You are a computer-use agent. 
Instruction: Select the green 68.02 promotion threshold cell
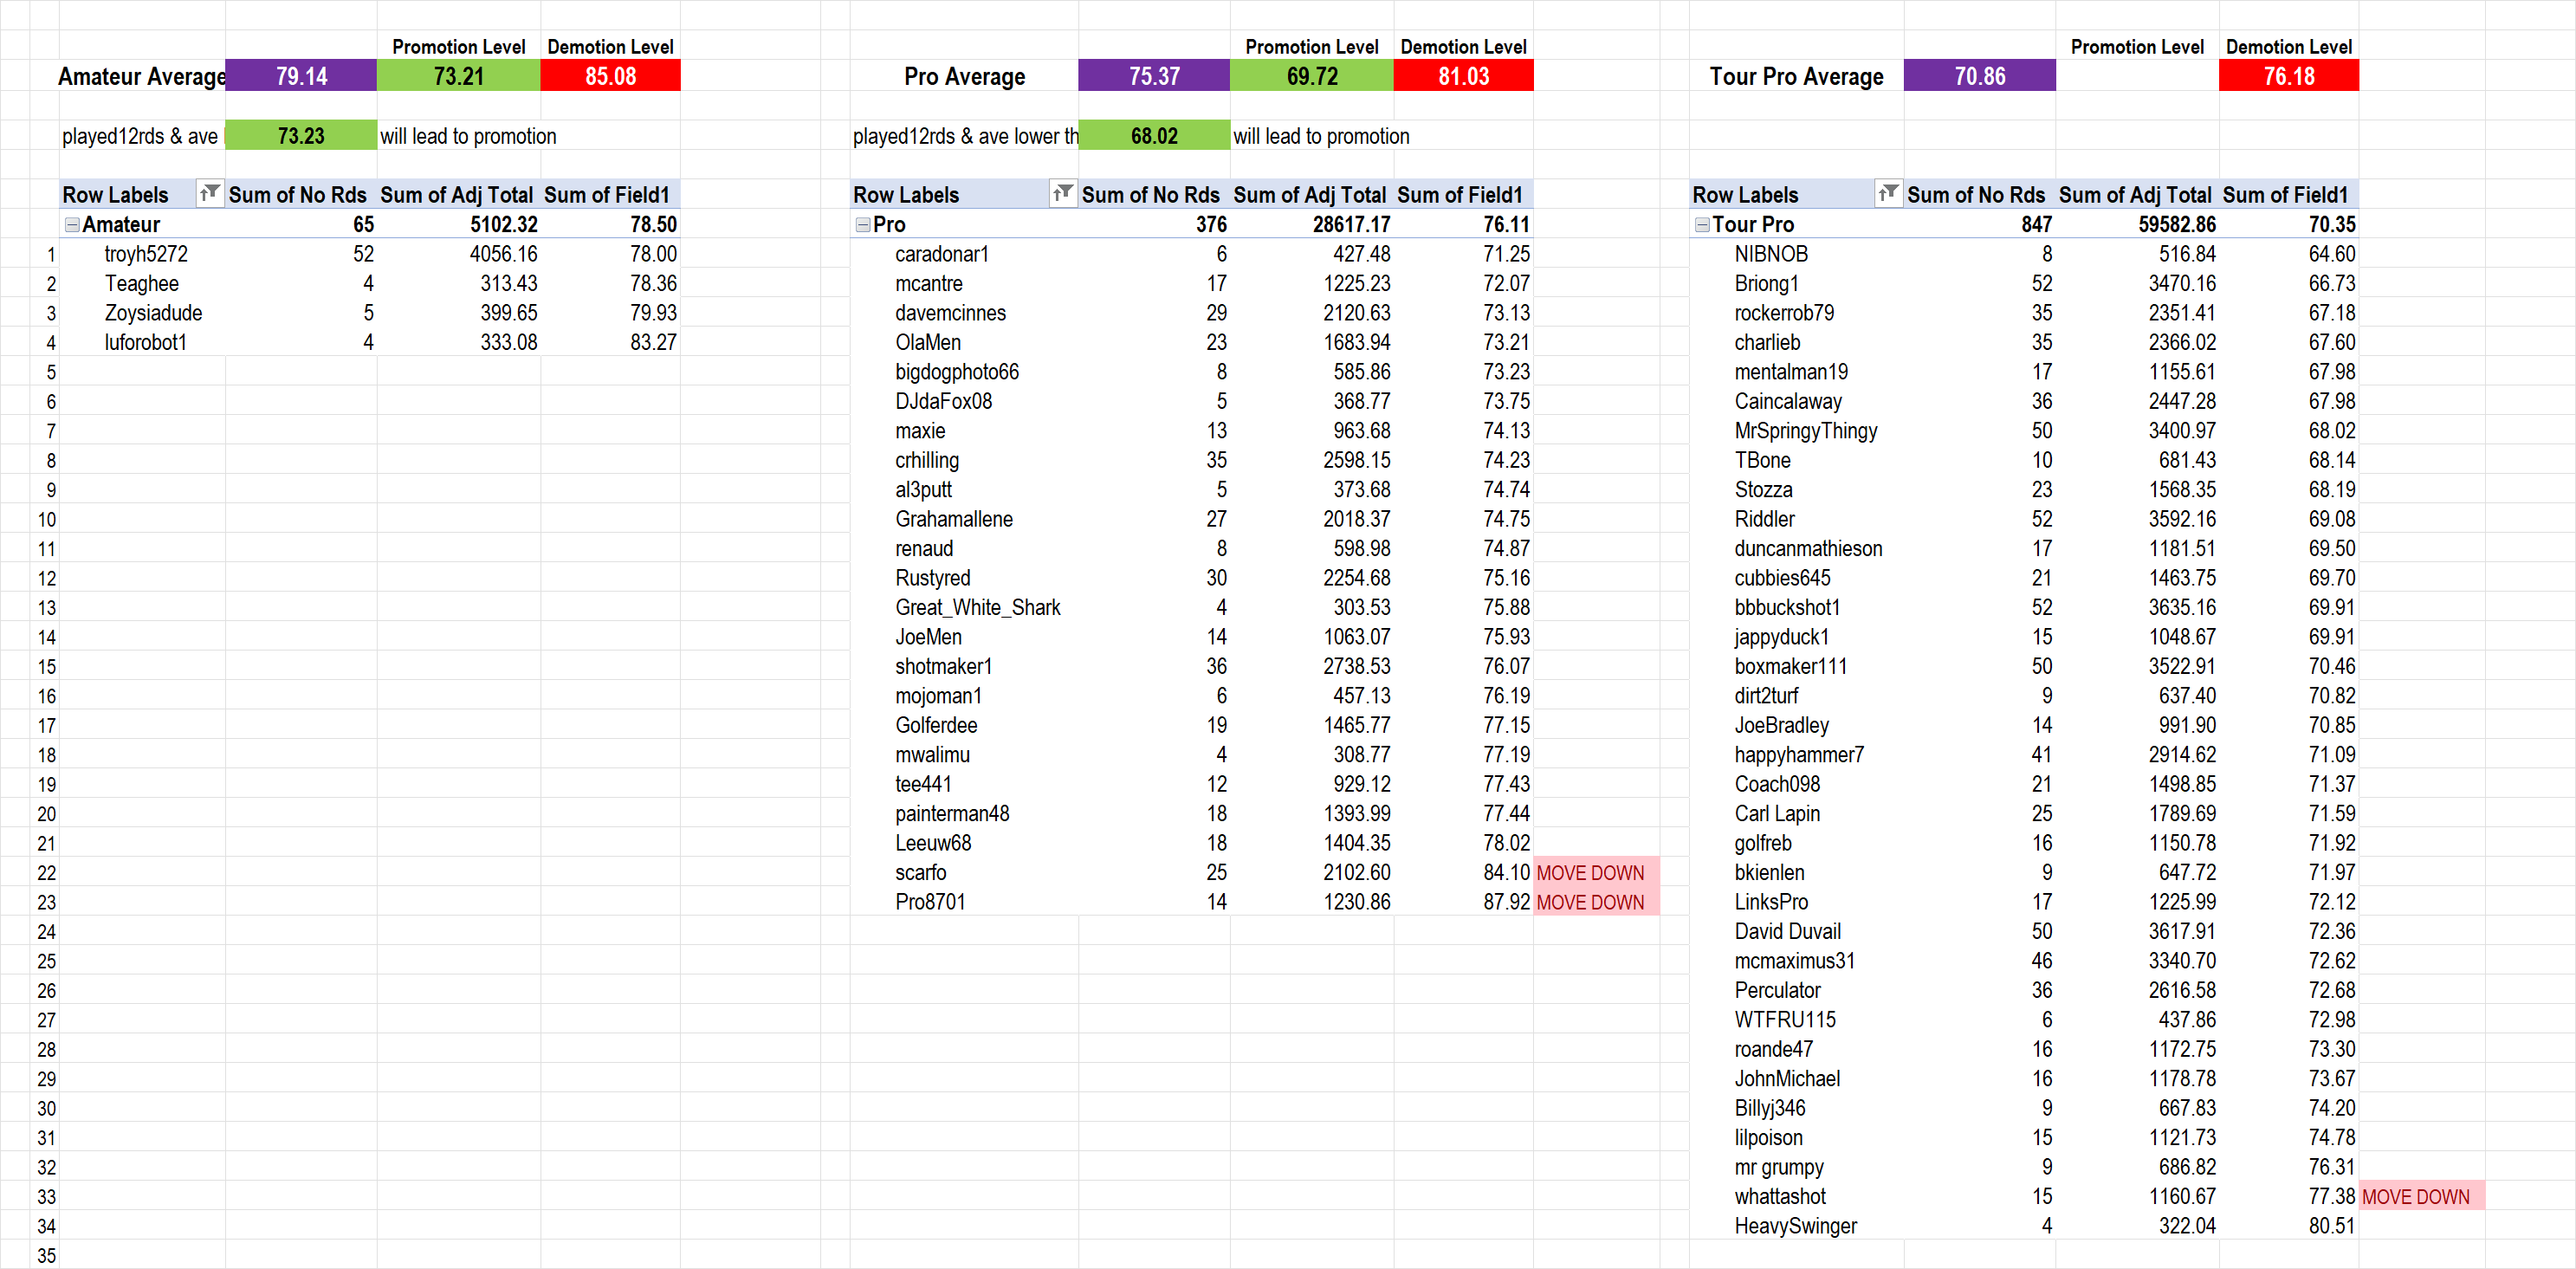[1153, 136]
